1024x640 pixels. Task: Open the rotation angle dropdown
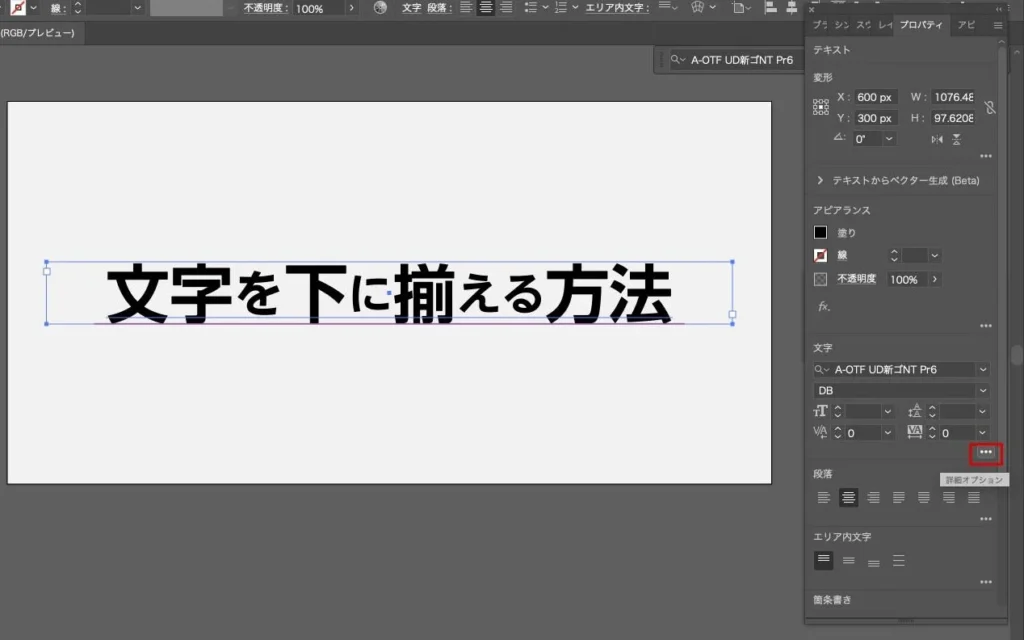click(889, 140)
